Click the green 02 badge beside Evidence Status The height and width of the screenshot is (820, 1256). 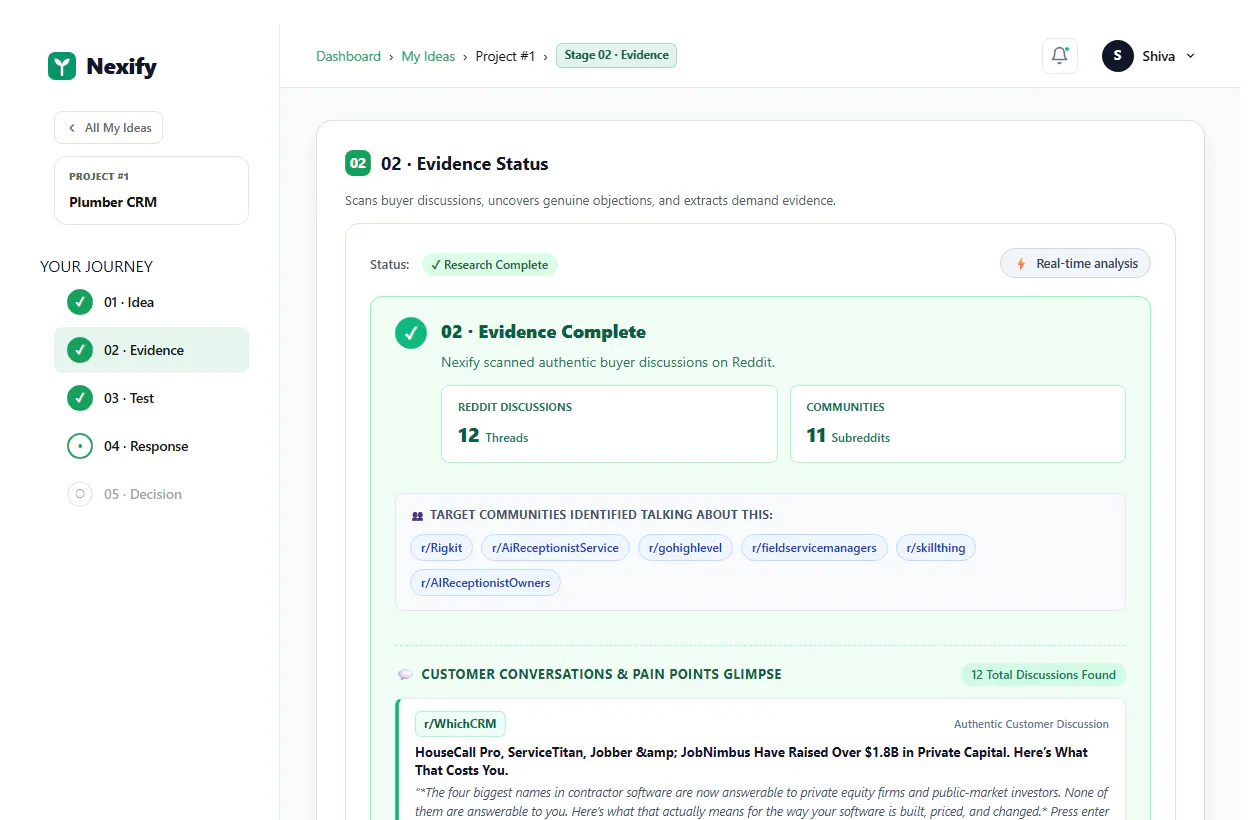coord(358,163)
